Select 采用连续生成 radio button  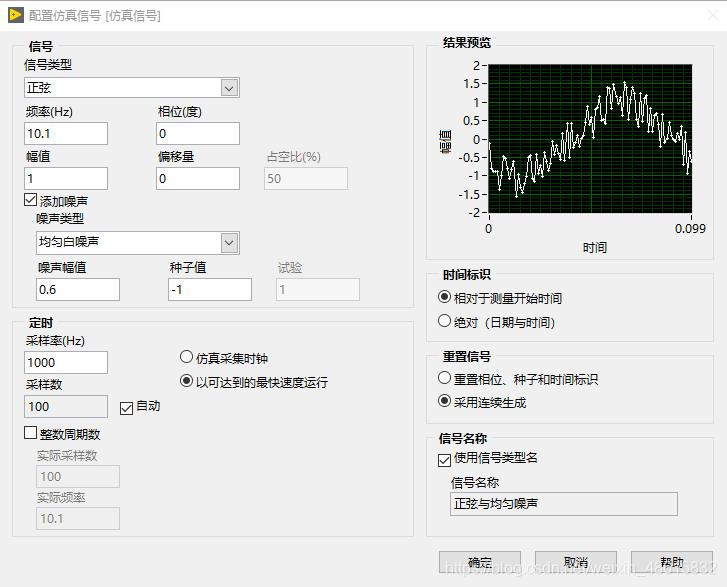(x=444, y=401)
